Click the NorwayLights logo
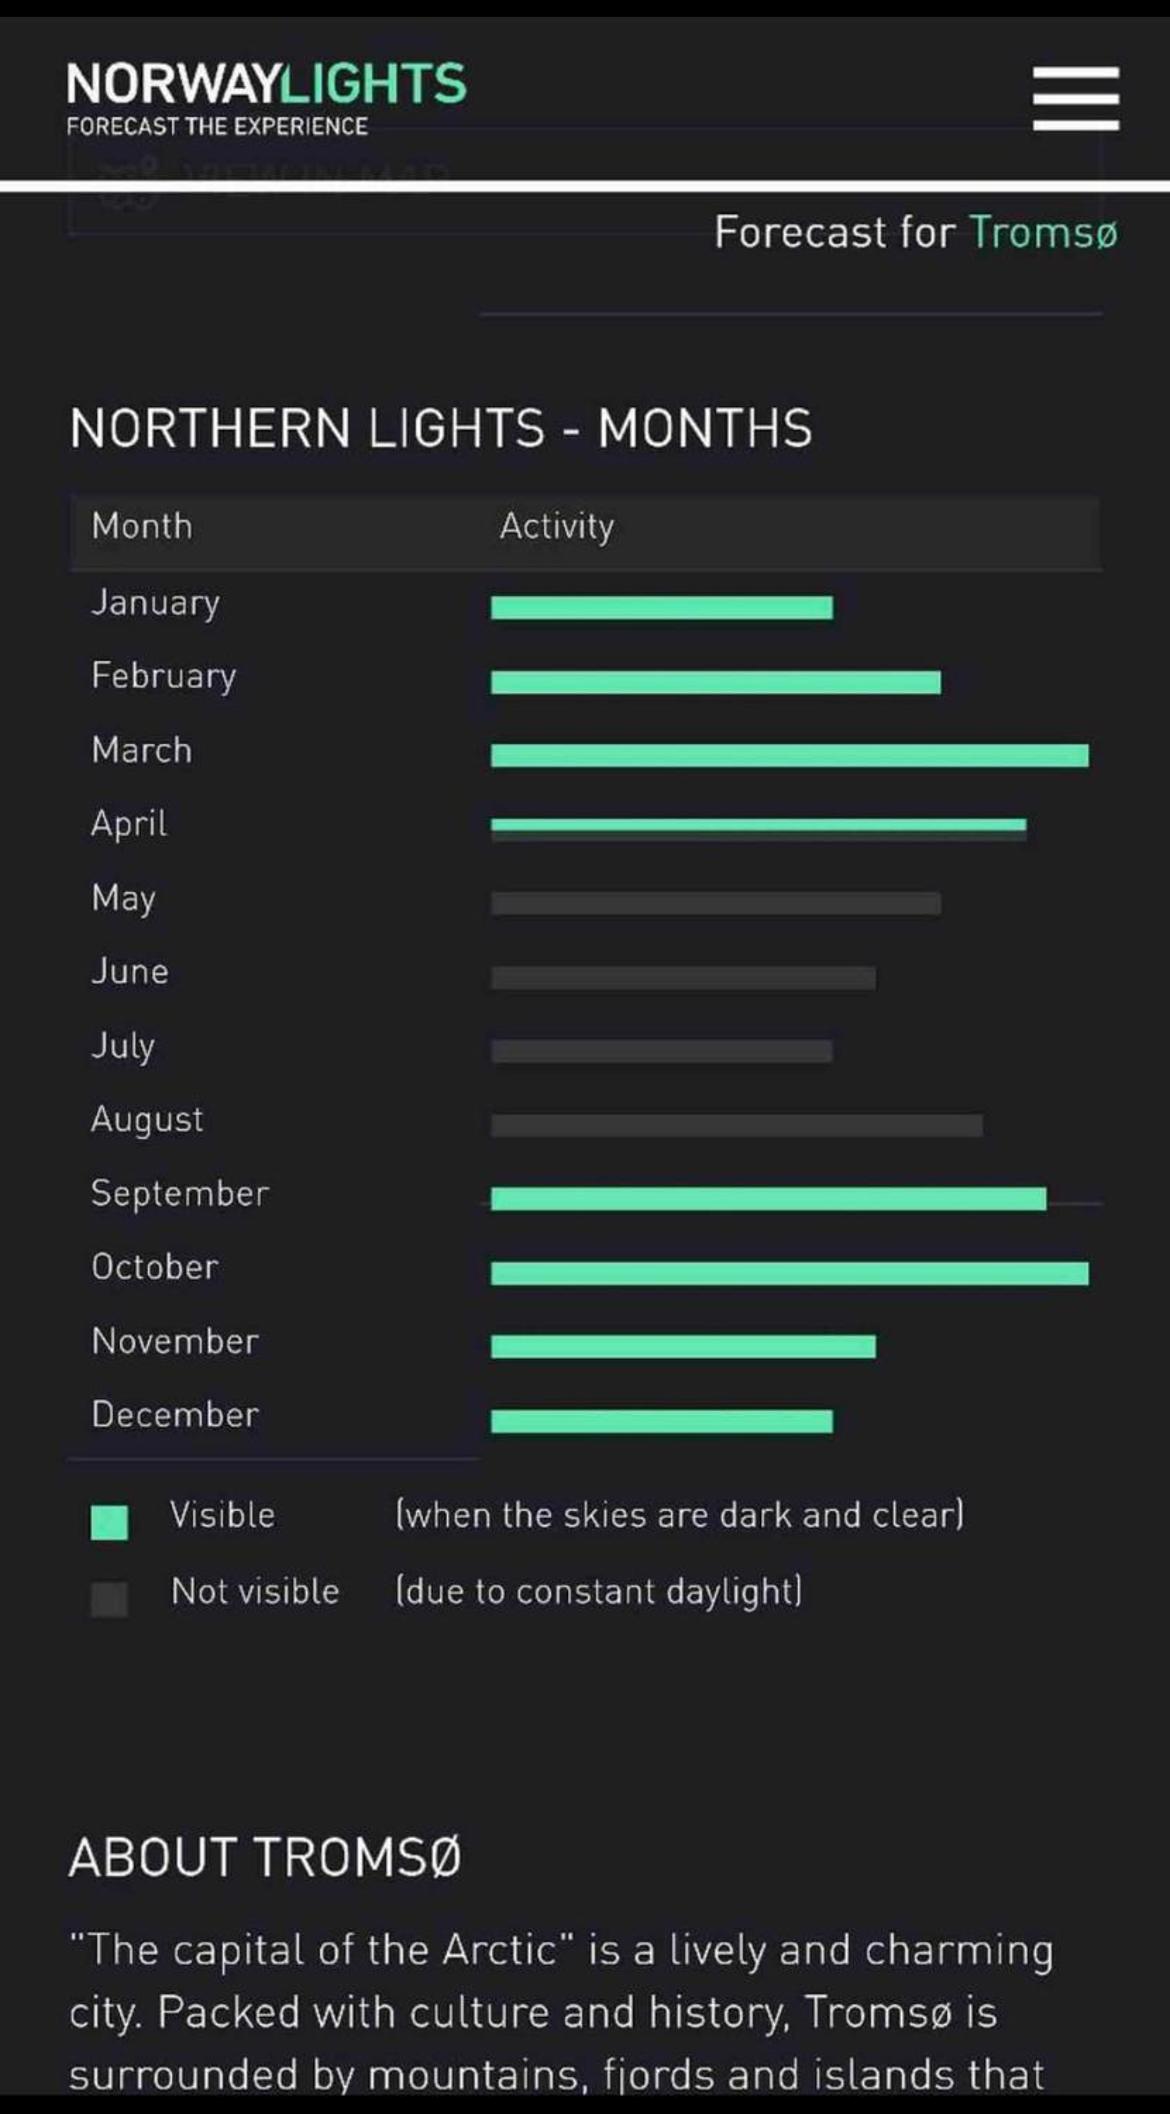This screenshot has height=2114, width=1170. coord(266,84)
